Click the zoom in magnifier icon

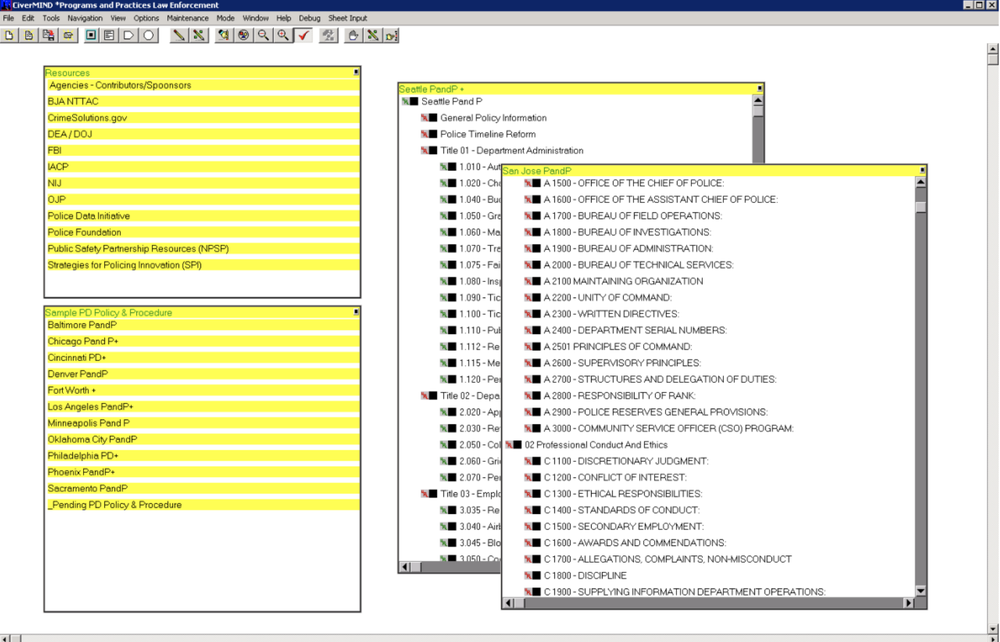point(283,36)
